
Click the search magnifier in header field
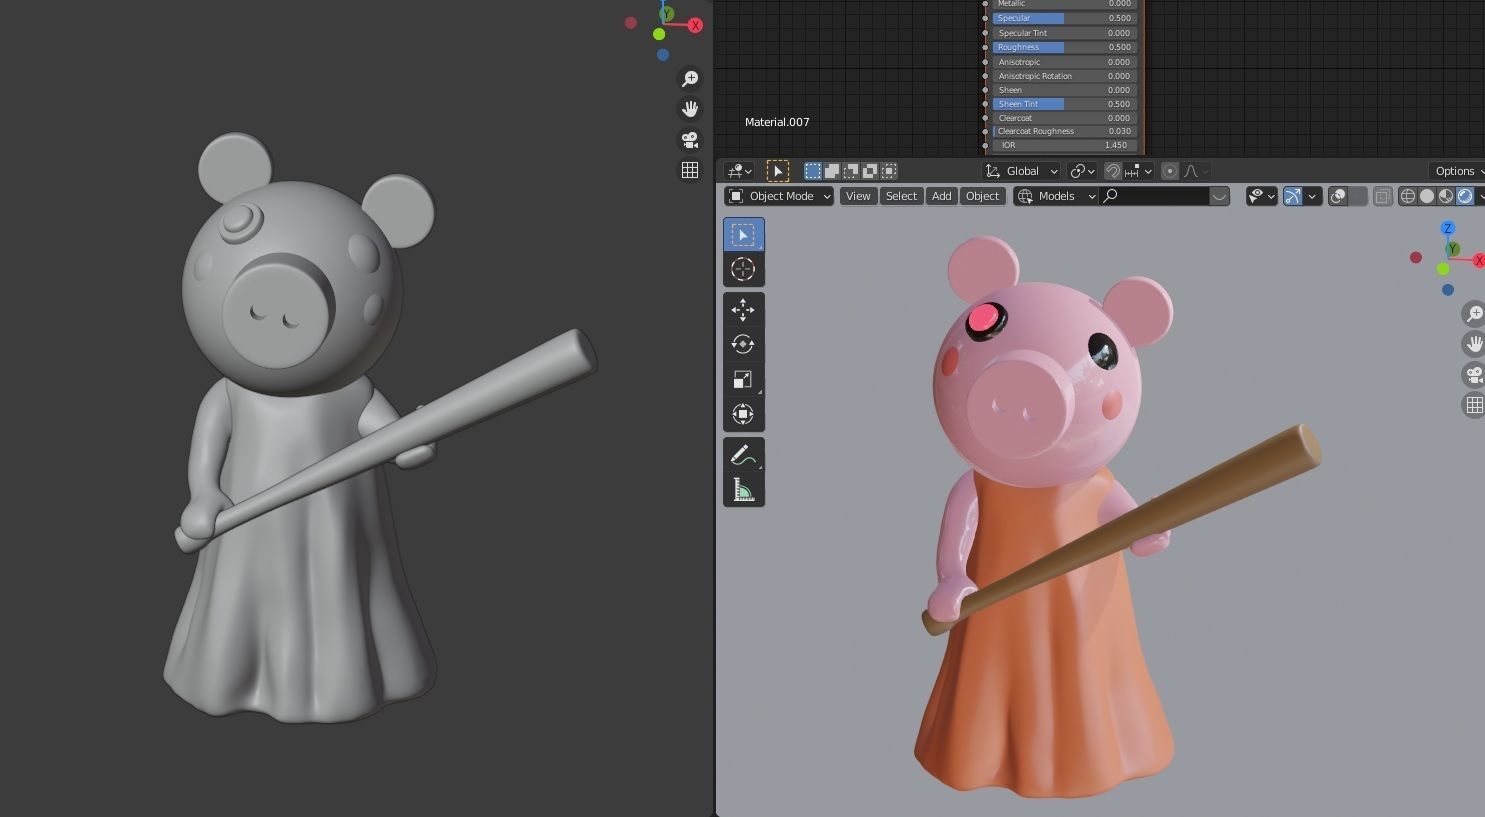(1110, 196)
